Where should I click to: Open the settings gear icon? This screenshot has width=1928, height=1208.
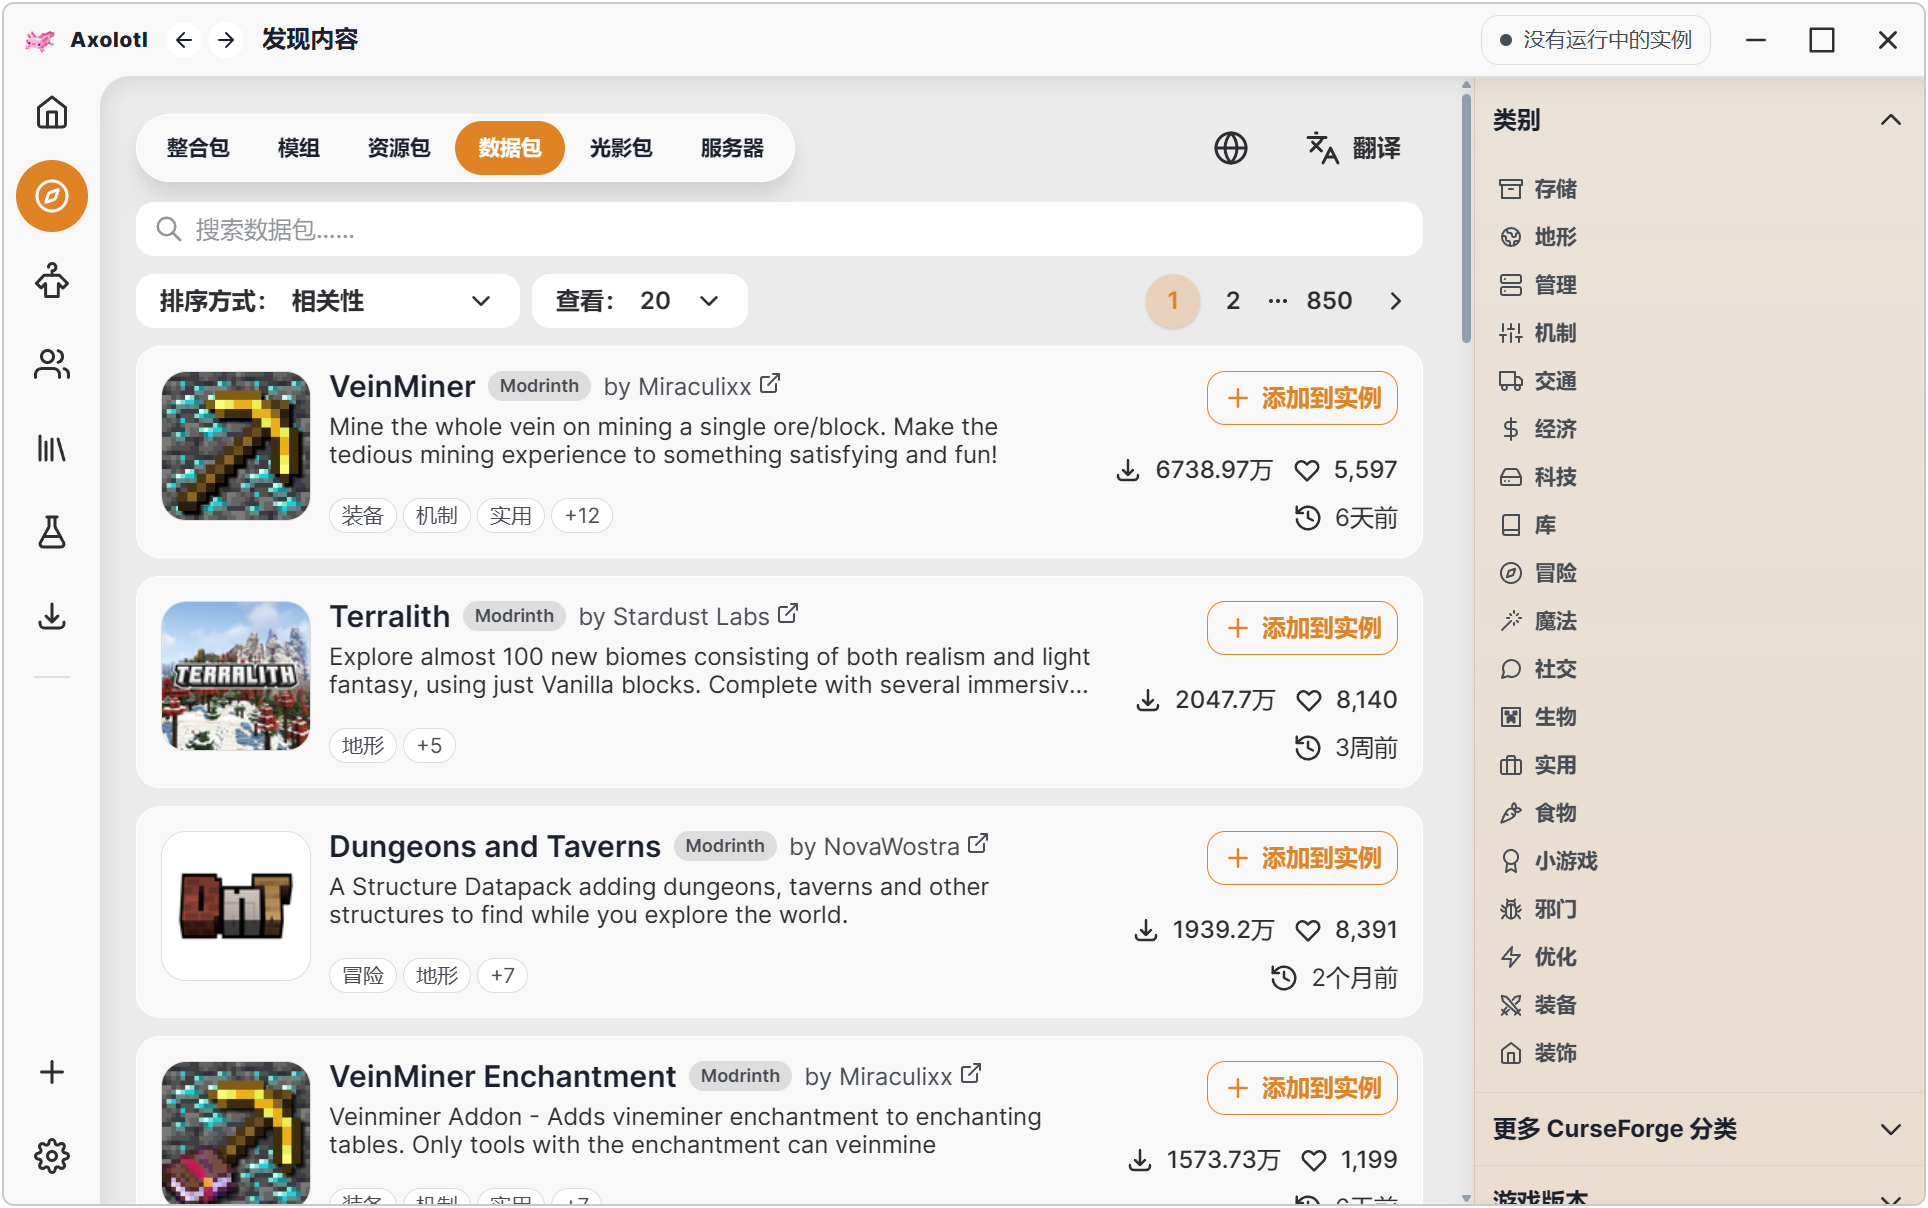click(x=52, y=1156)
